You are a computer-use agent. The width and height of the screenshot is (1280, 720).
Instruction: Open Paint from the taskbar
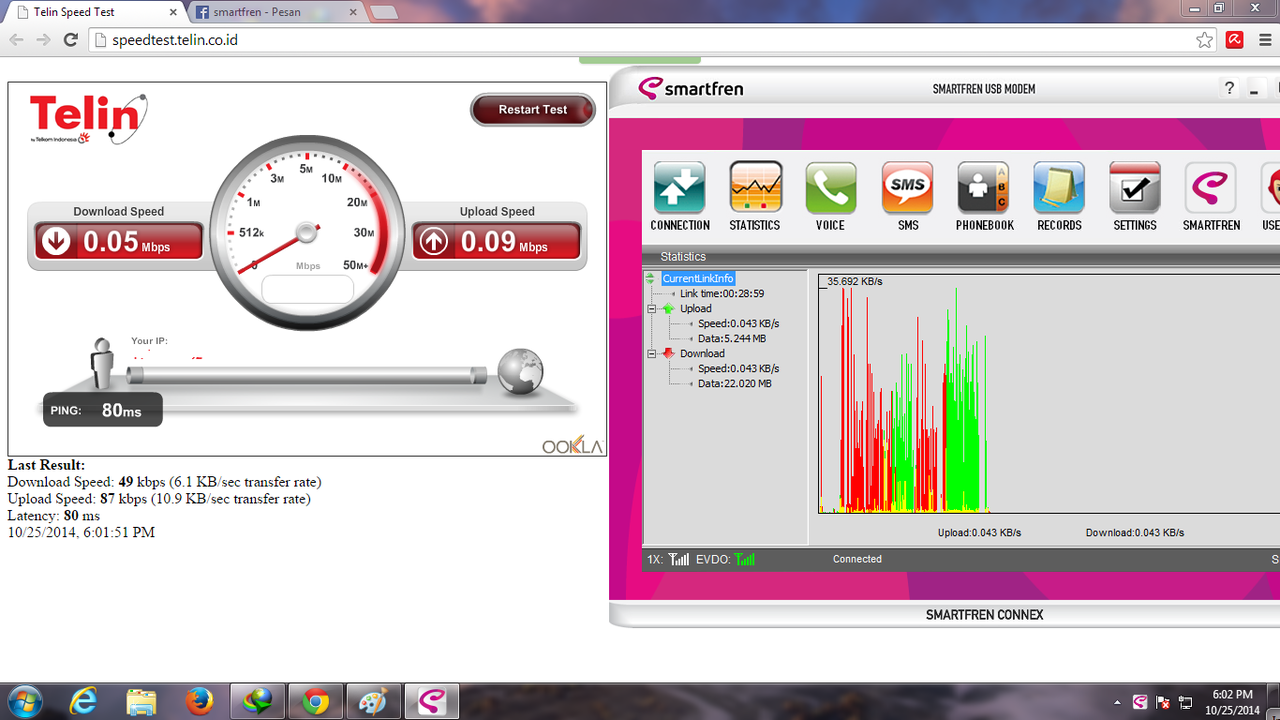tap(374, 702)
